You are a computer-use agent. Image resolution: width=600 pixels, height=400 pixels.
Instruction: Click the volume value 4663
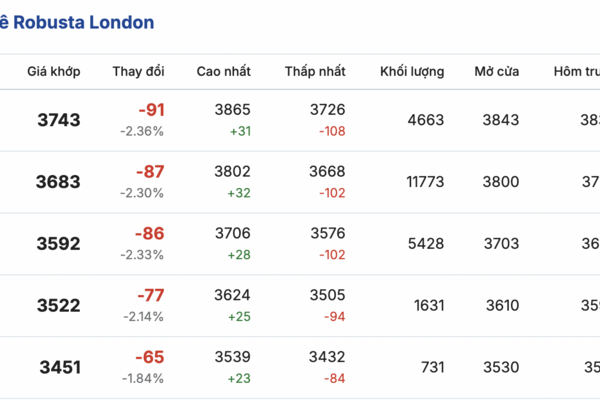point(426,120)
